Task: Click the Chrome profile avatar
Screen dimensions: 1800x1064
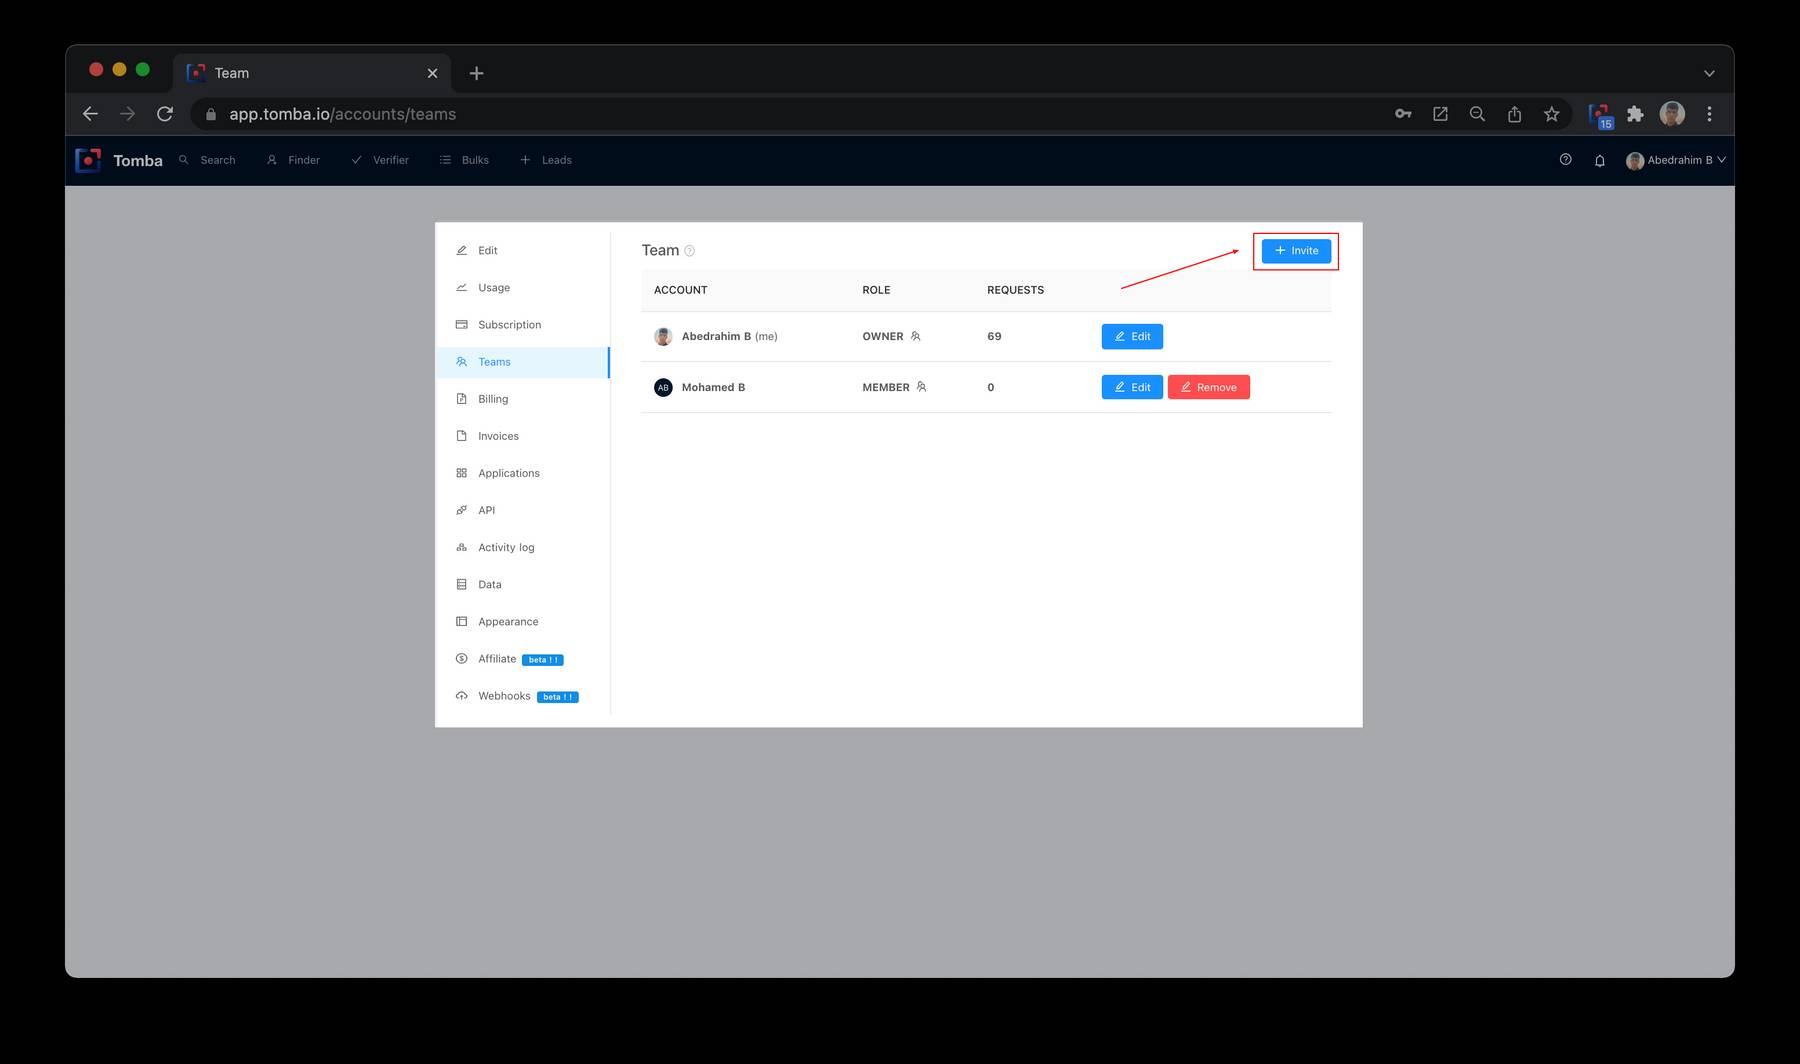Action: point(1672,114)
